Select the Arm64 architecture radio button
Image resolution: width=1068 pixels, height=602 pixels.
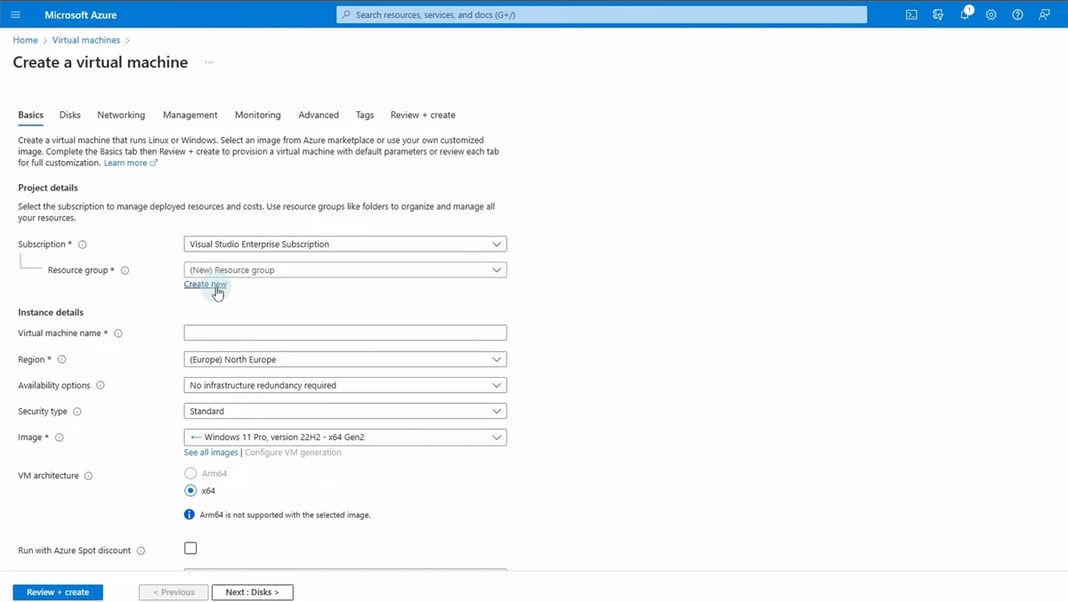click(189, 475)
